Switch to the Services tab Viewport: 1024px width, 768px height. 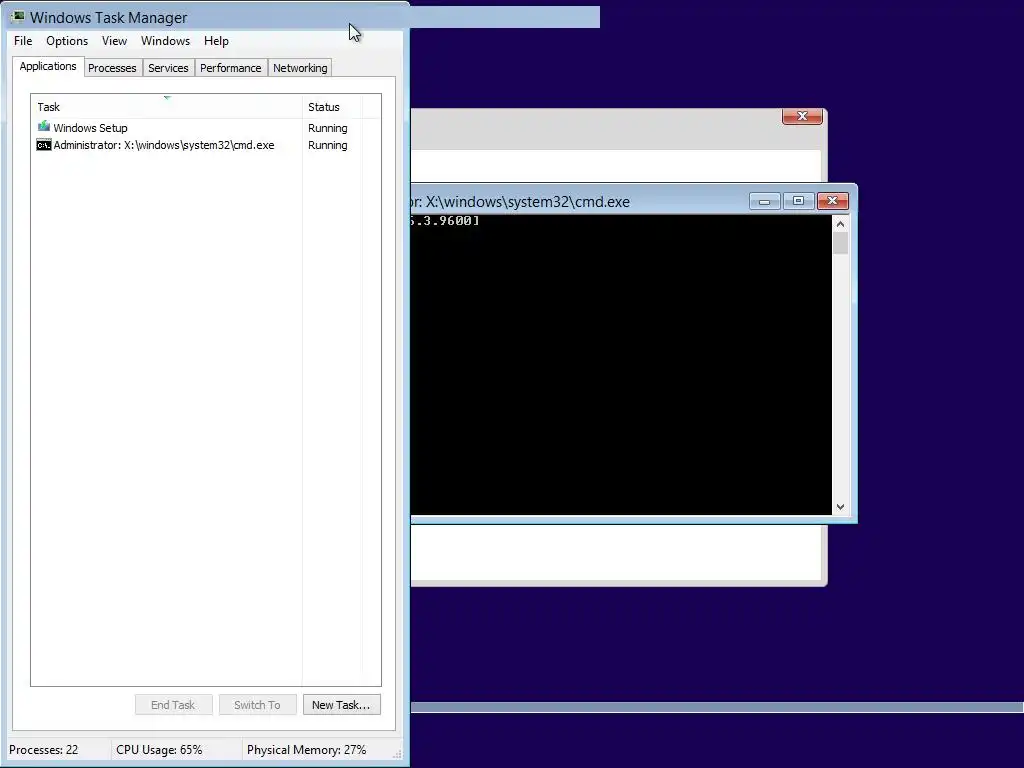pyautogui.click(x=168, y=68)
